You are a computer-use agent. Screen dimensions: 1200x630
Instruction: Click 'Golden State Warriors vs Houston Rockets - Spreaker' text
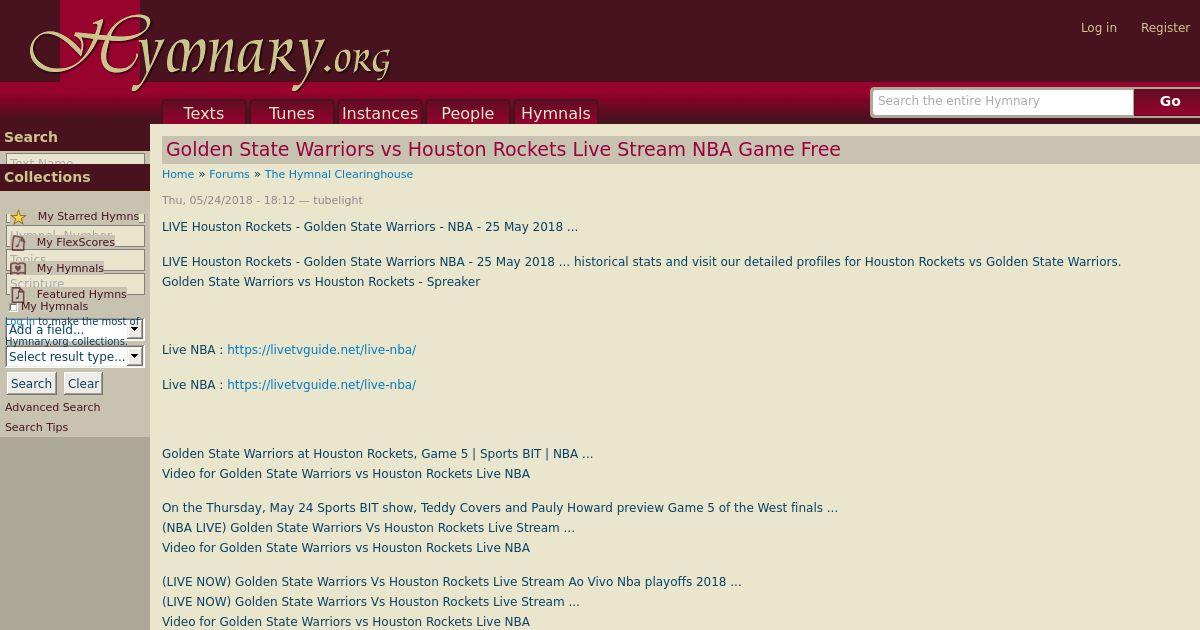click(321, 282)
